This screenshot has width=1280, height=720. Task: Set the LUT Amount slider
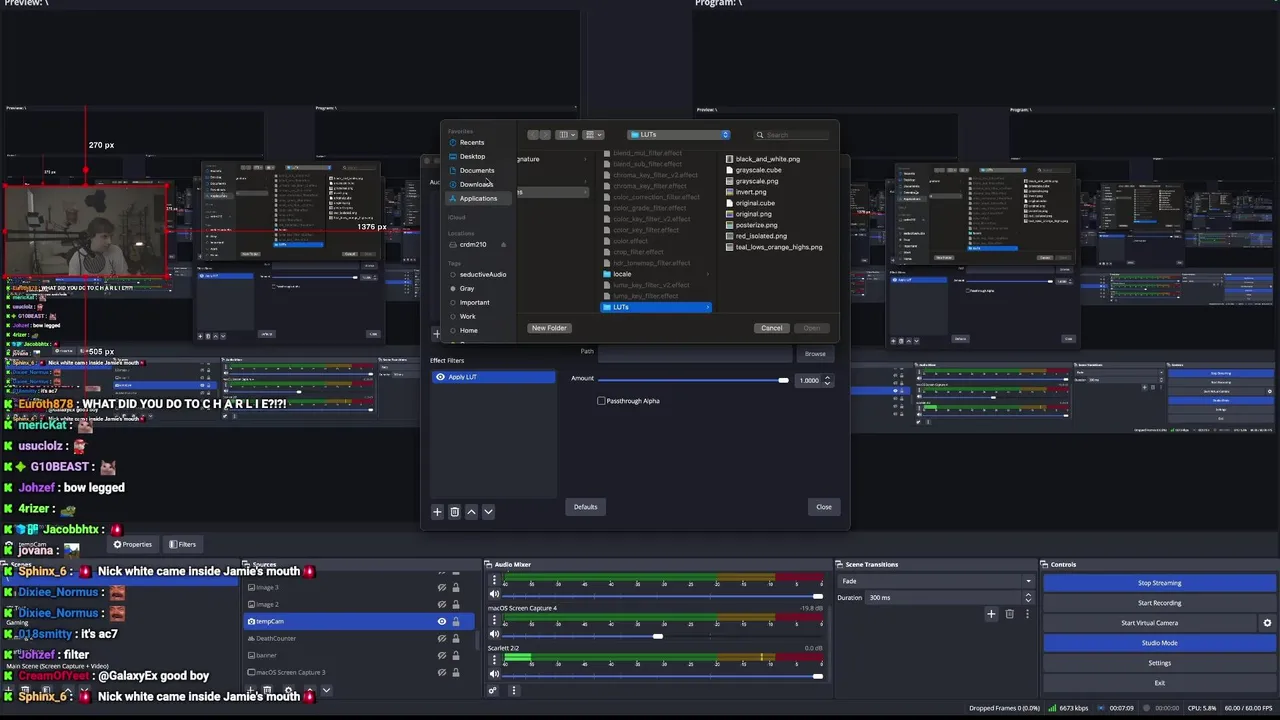coord(693,380)
